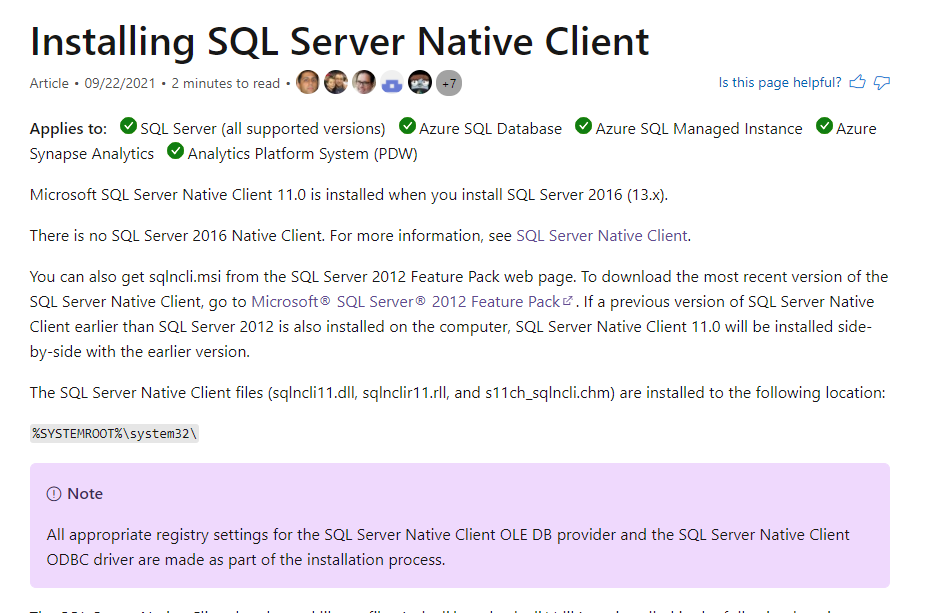Open the first contributor avatar

tap(308, 82)
